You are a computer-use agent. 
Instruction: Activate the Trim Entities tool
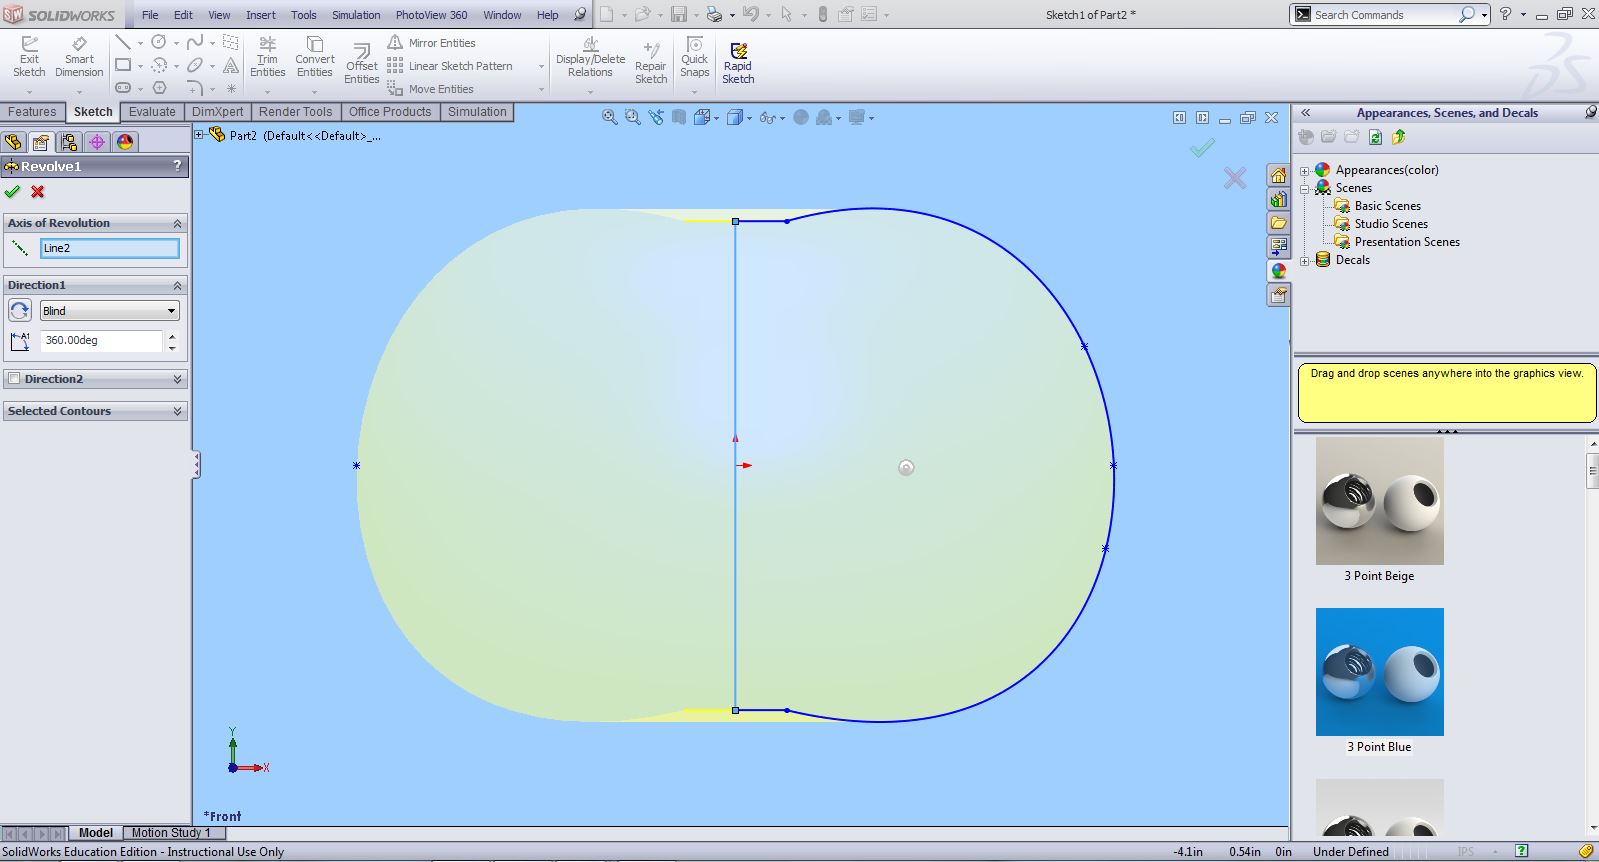tap(267, 57)
